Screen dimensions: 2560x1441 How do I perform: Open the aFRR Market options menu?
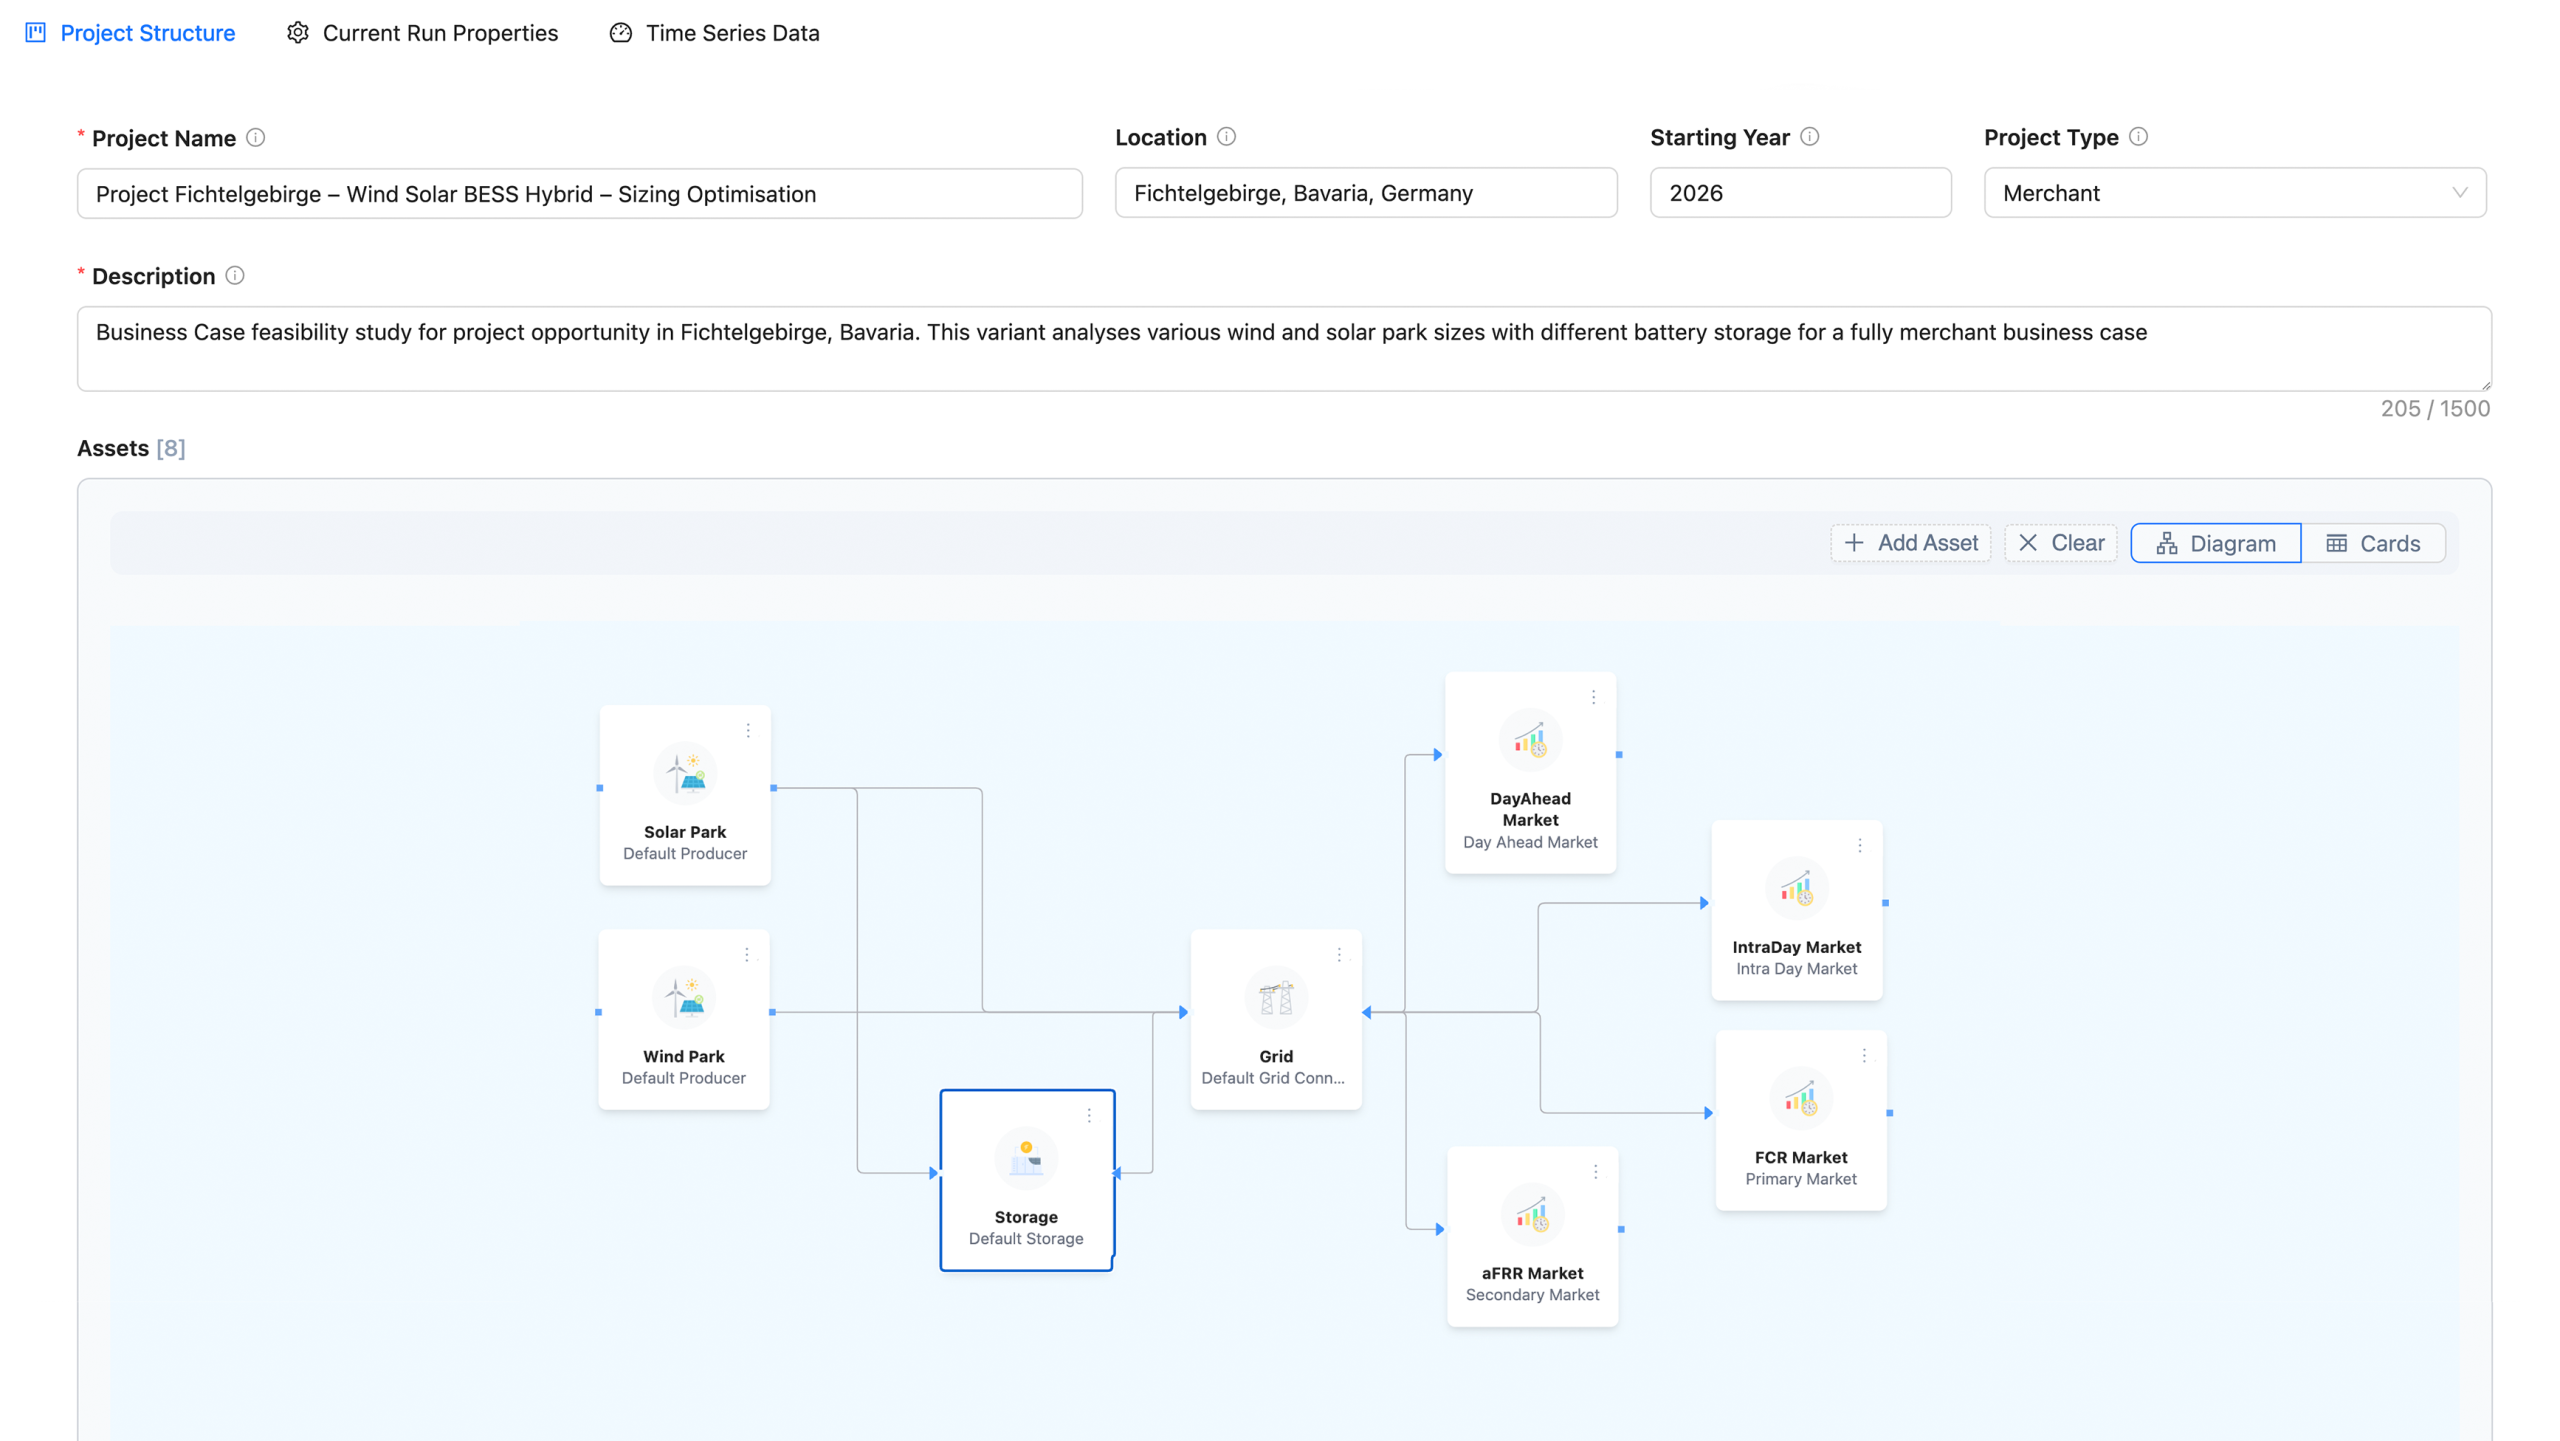tap(1595, 1171)
